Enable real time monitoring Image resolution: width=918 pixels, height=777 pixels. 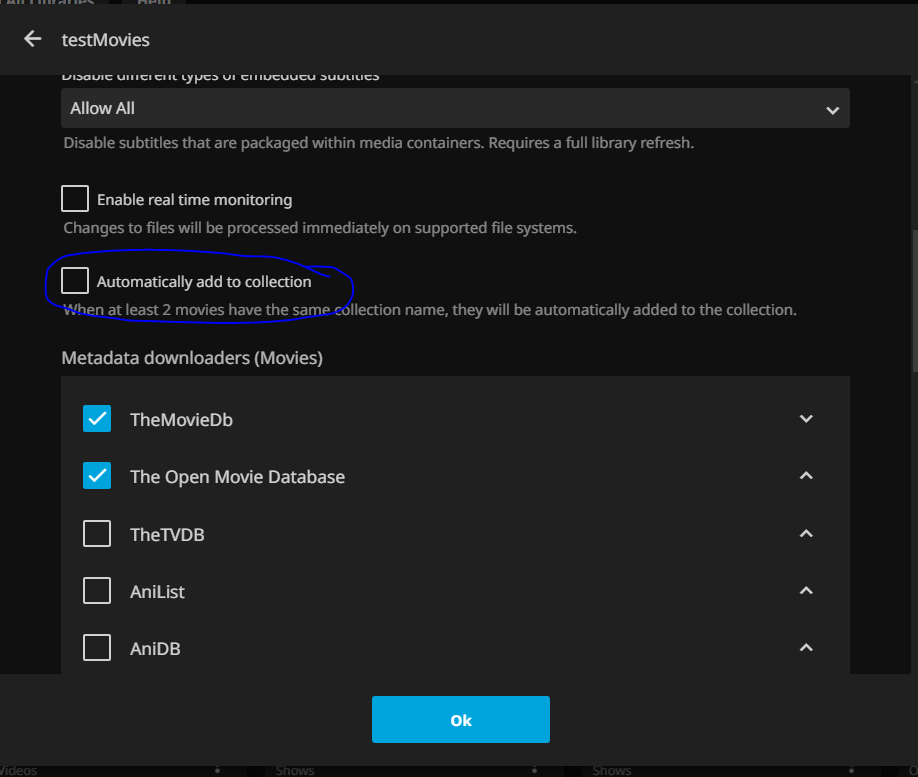pyautogui.click(x=75, y=199)
